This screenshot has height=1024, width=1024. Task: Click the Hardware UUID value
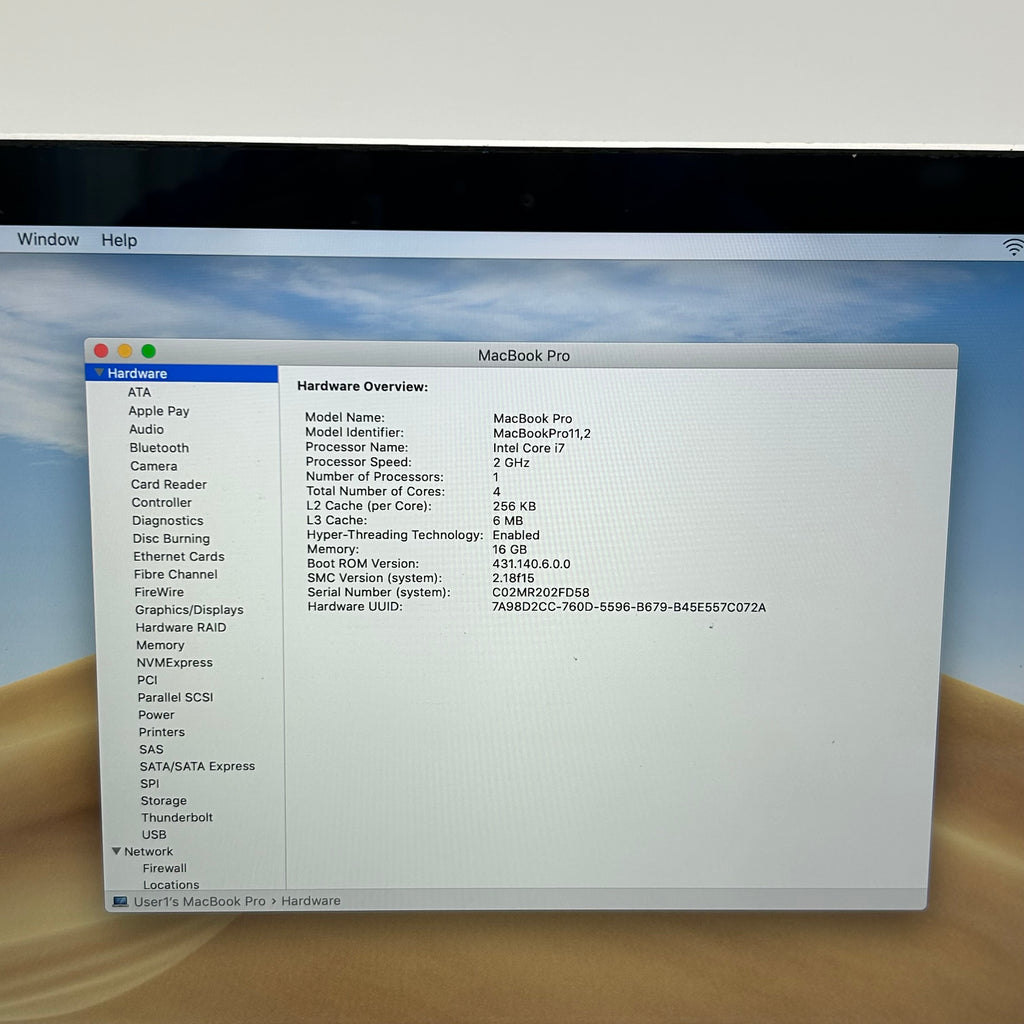(629, 607)
